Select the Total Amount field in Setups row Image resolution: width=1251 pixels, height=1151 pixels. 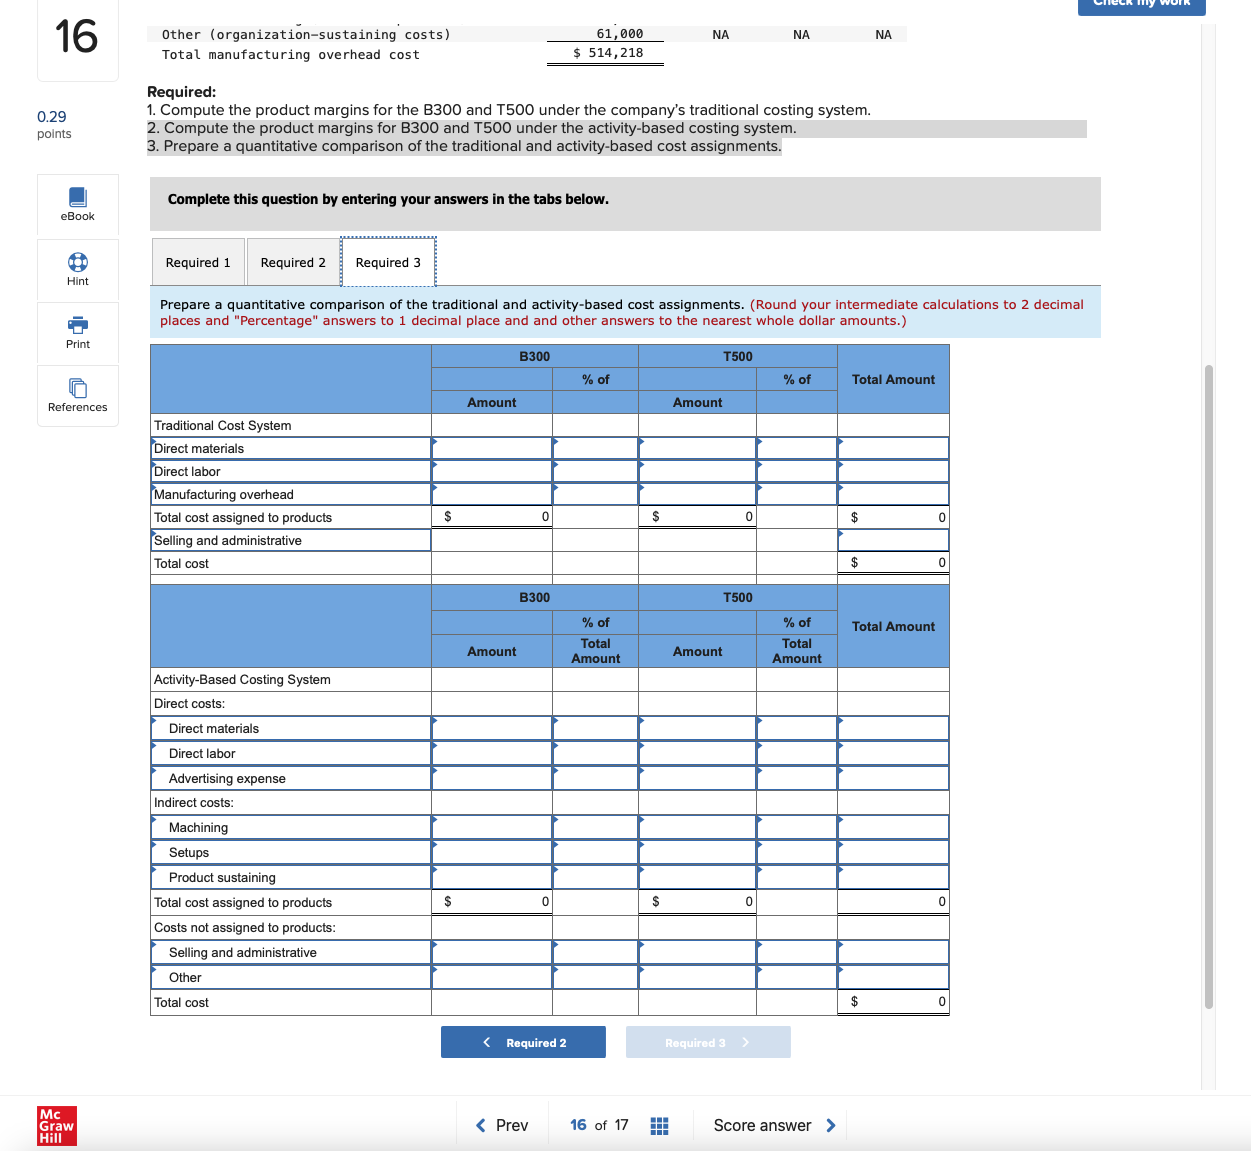pyautogui.click(x=893, y=852)
